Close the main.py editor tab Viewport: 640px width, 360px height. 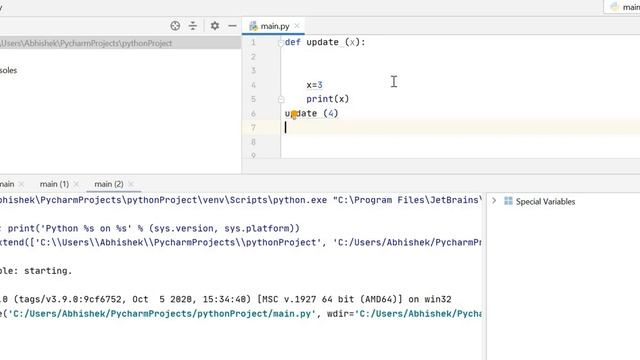tap(297, 26)
